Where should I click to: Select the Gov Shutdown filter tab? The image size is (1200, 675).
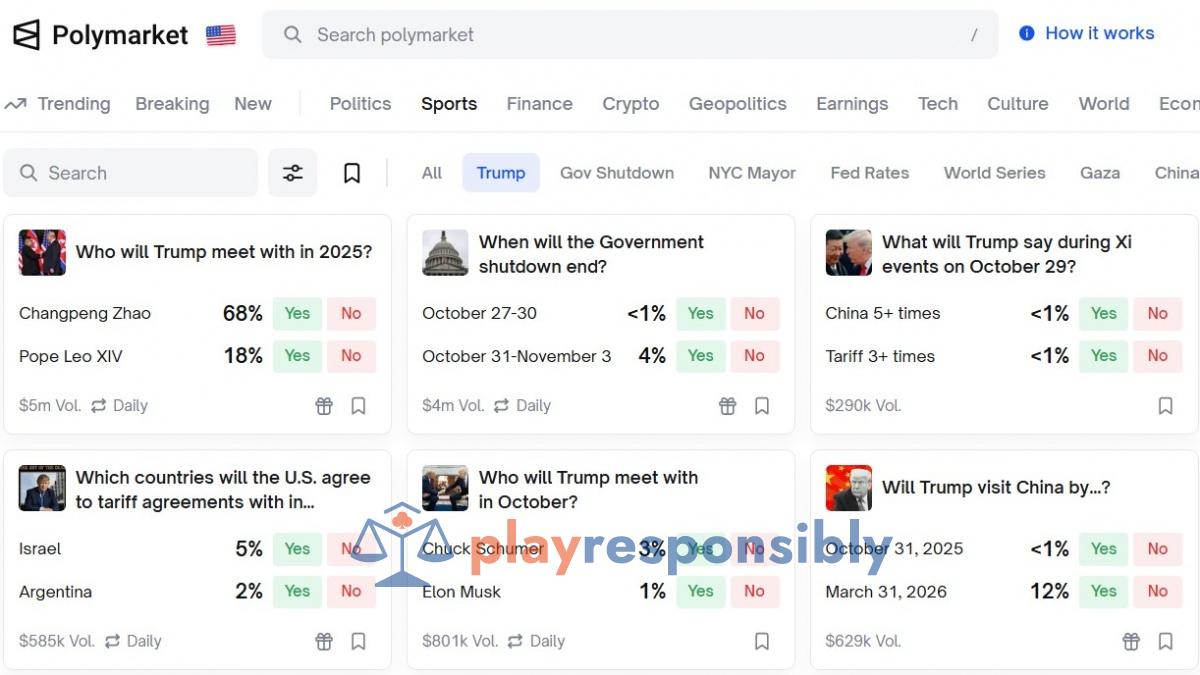[x=617, y=173]
